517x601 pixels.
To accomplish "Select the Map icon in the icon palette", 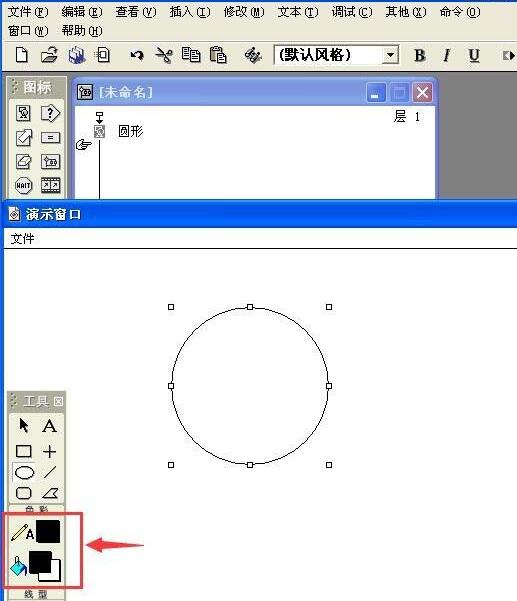I will [x=50, y=161].
